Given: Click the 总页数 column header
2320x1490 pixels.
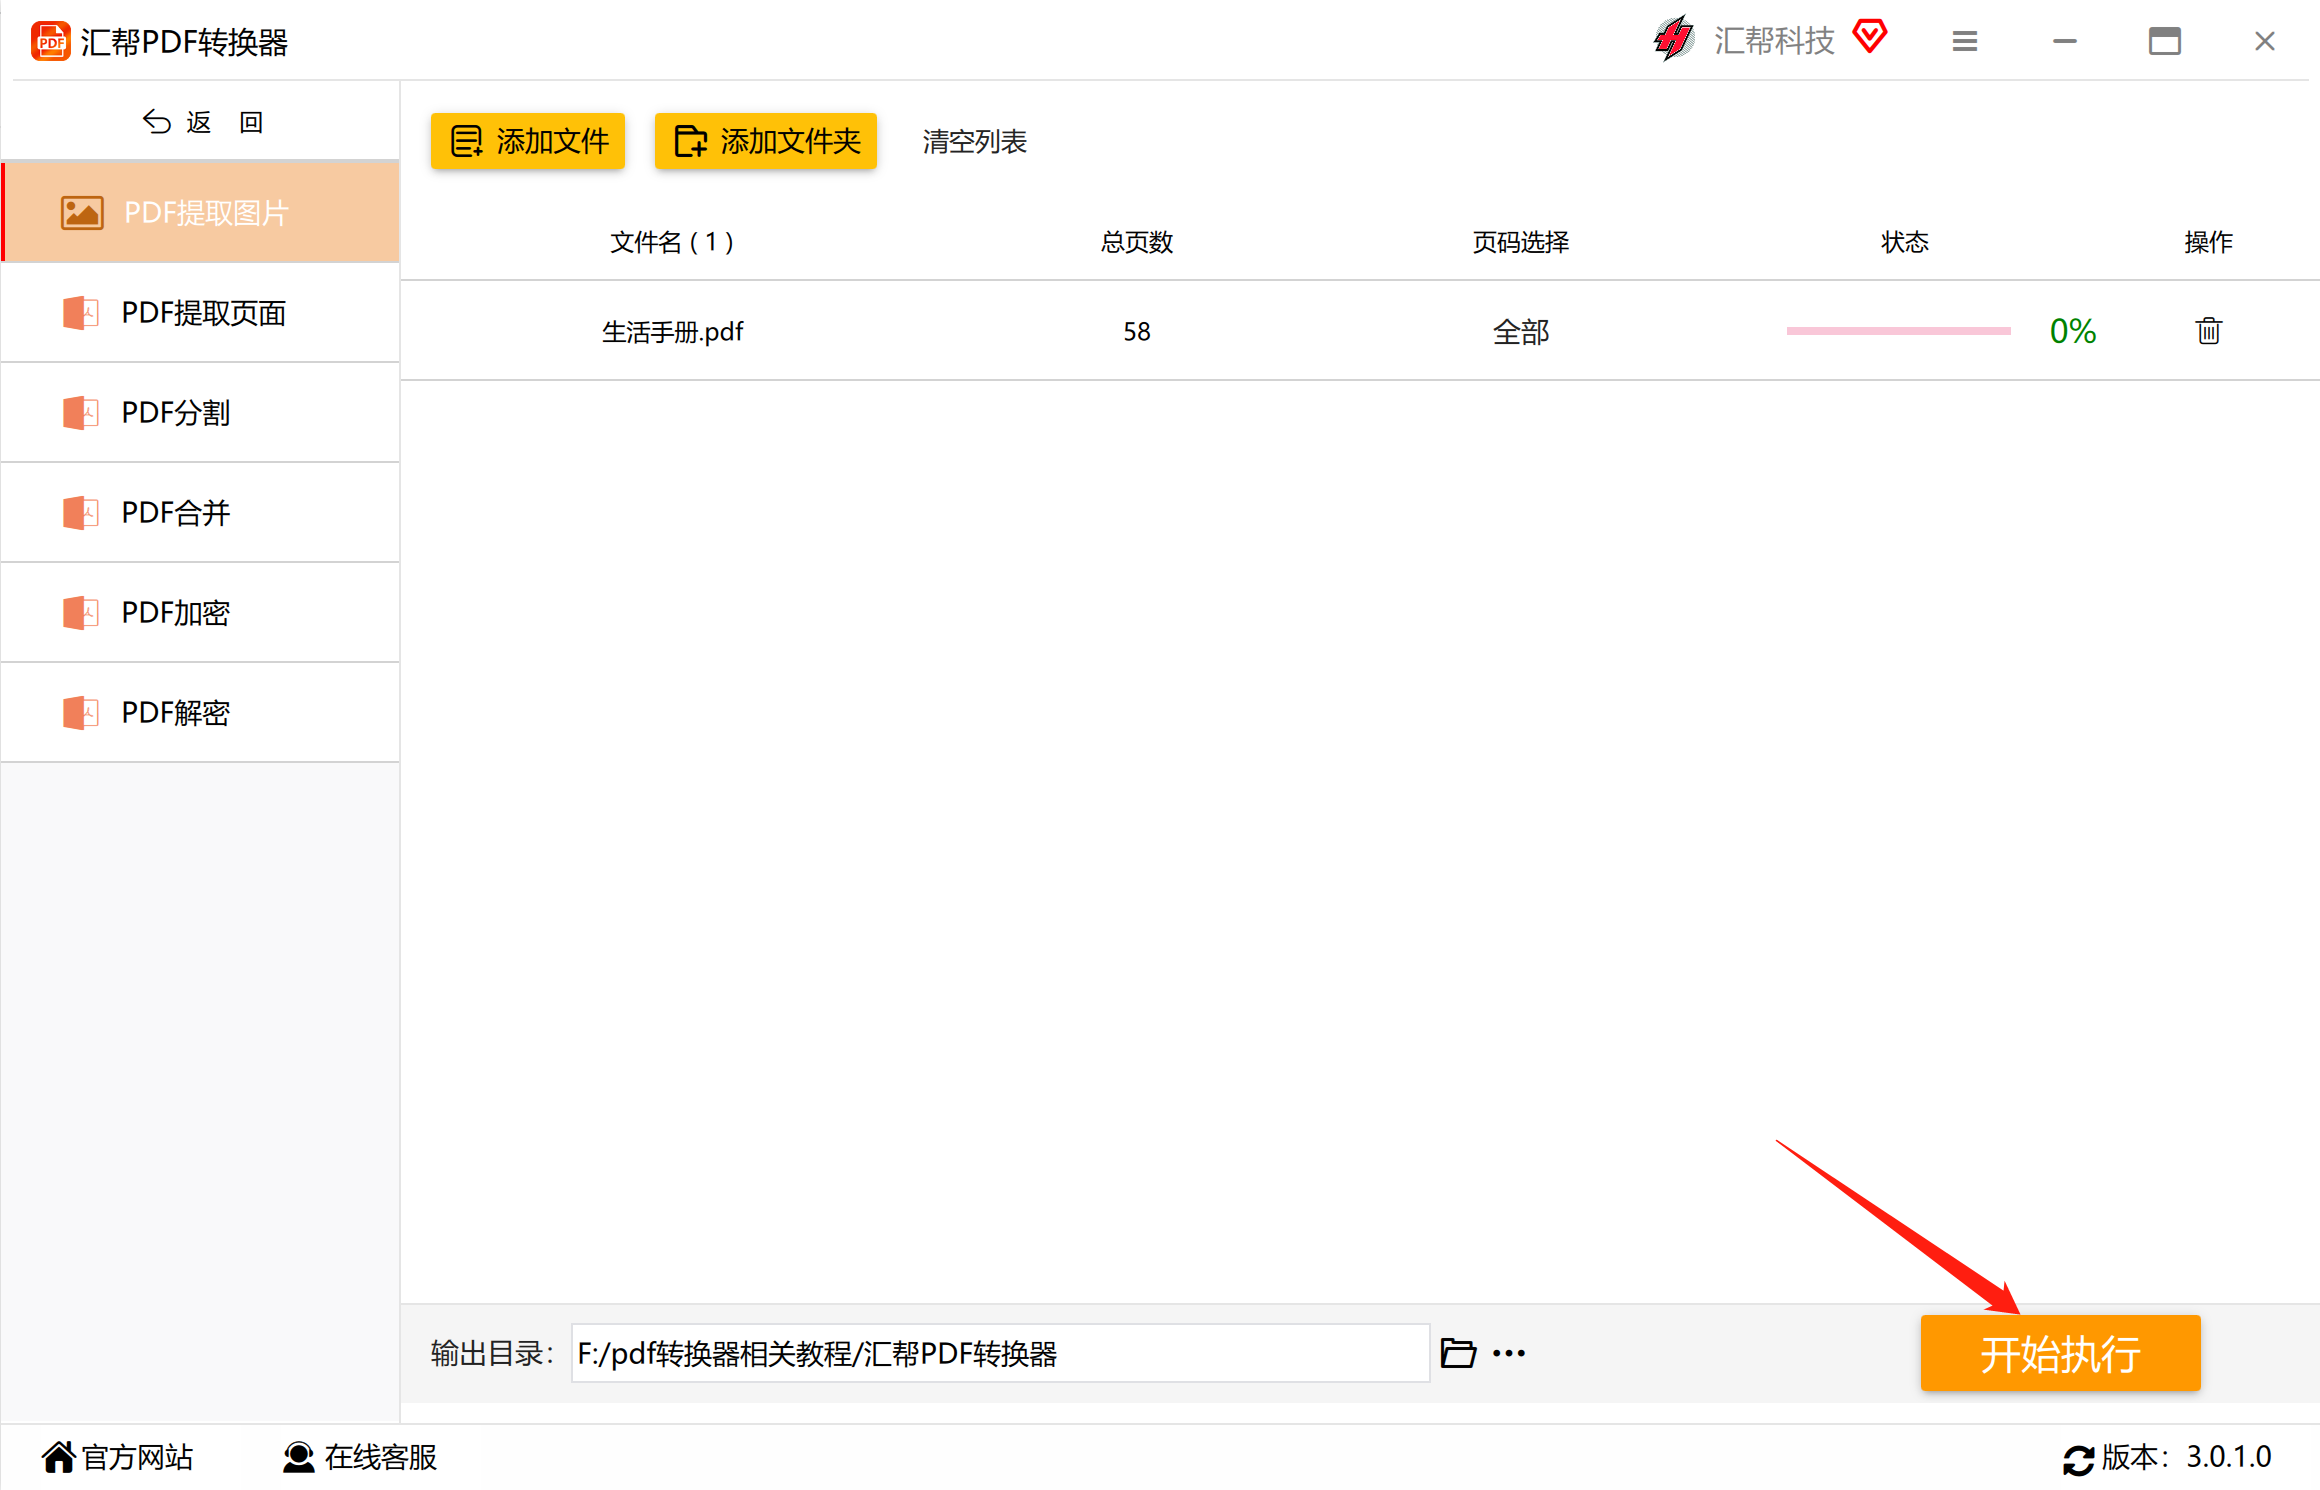Looking at the screenshot, I should [x=1137, y=242].
